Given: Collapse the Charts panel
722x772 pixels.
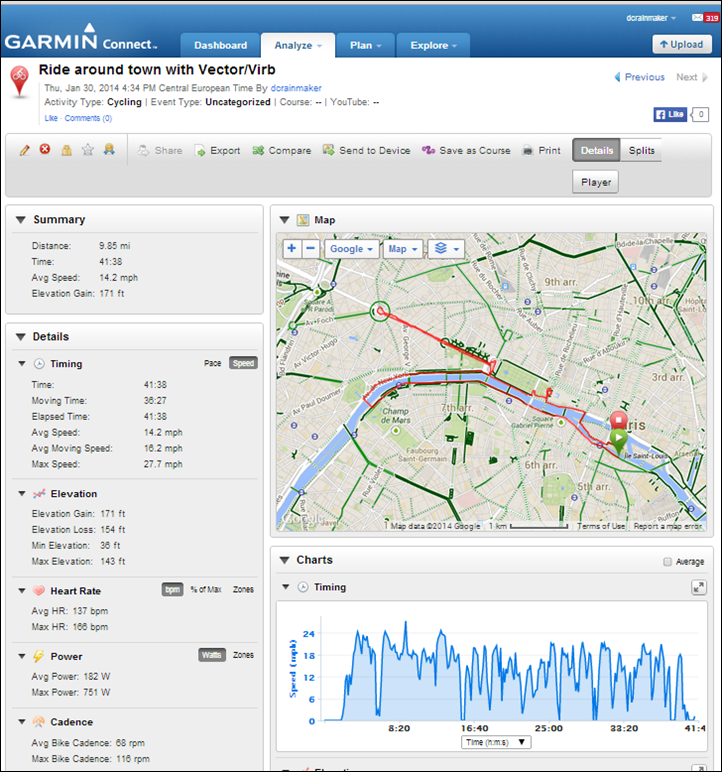Looking at the screenshot, I should coord(284,560).
